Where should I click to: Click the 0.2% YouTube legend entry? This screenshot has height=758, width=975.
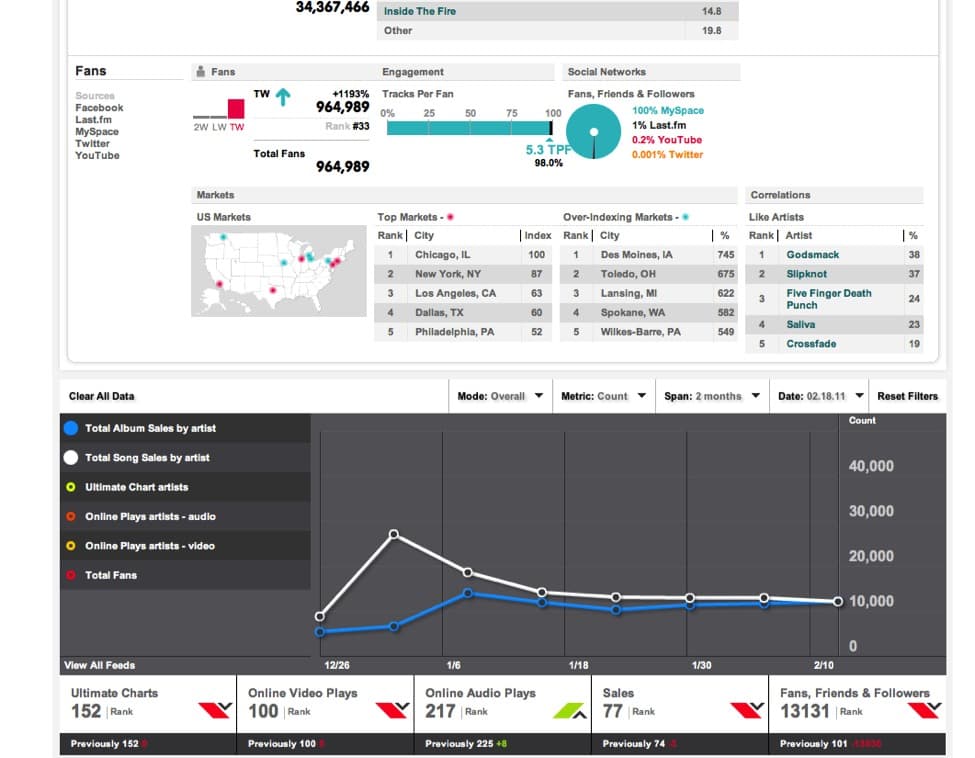click(667, 140)
